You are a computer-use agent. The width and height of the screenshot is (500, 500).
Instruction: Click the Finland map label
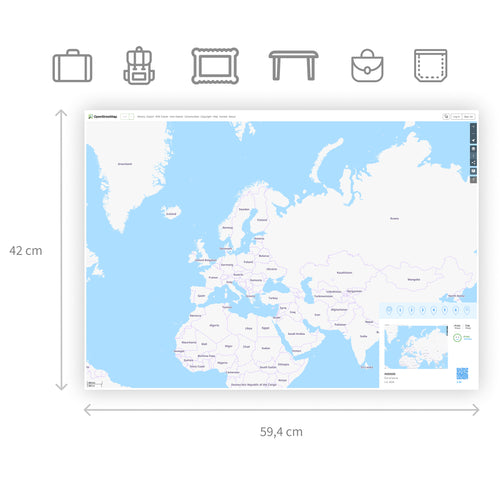(x=262, y=220)
